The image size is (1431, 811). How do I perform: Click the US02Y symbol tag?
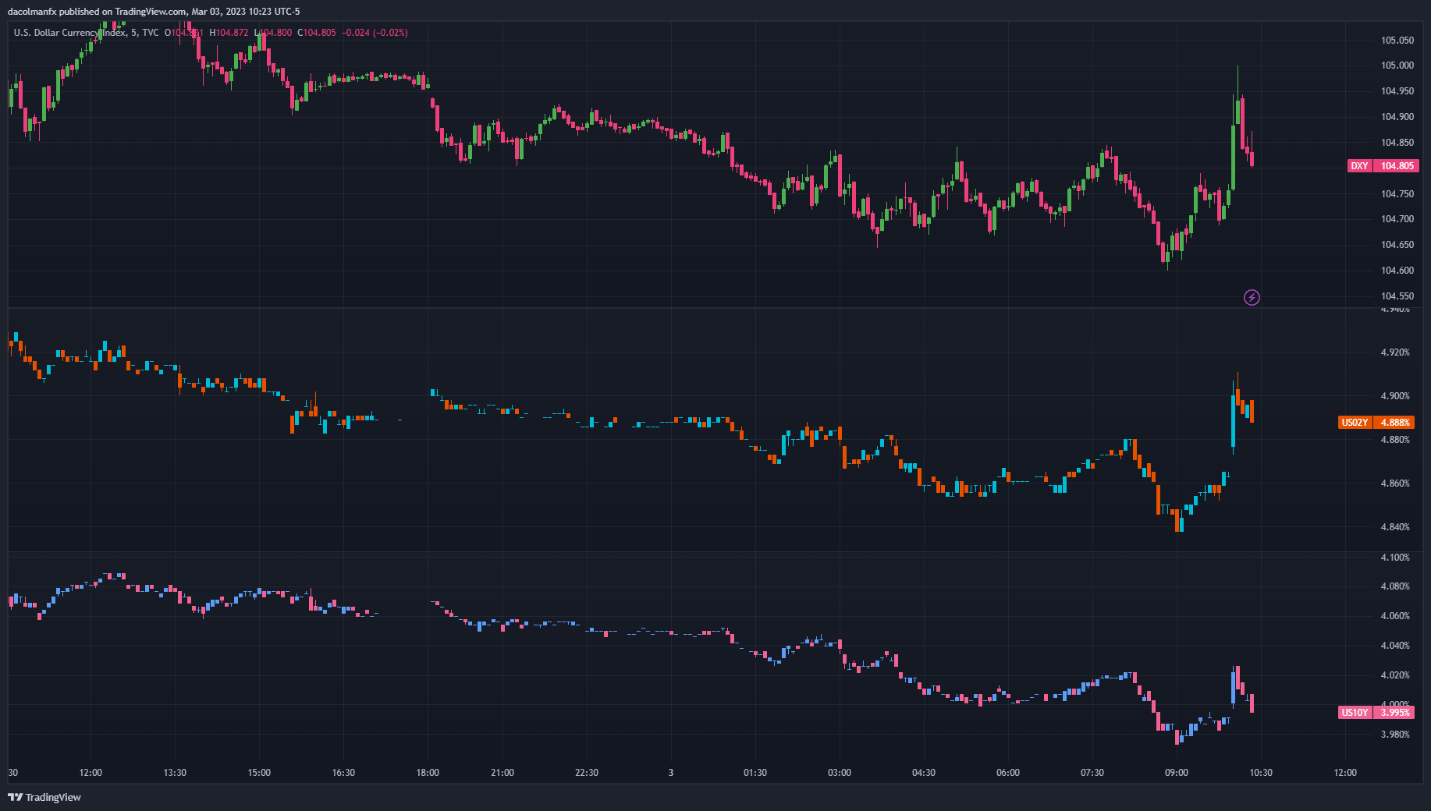pos(1354,422)
